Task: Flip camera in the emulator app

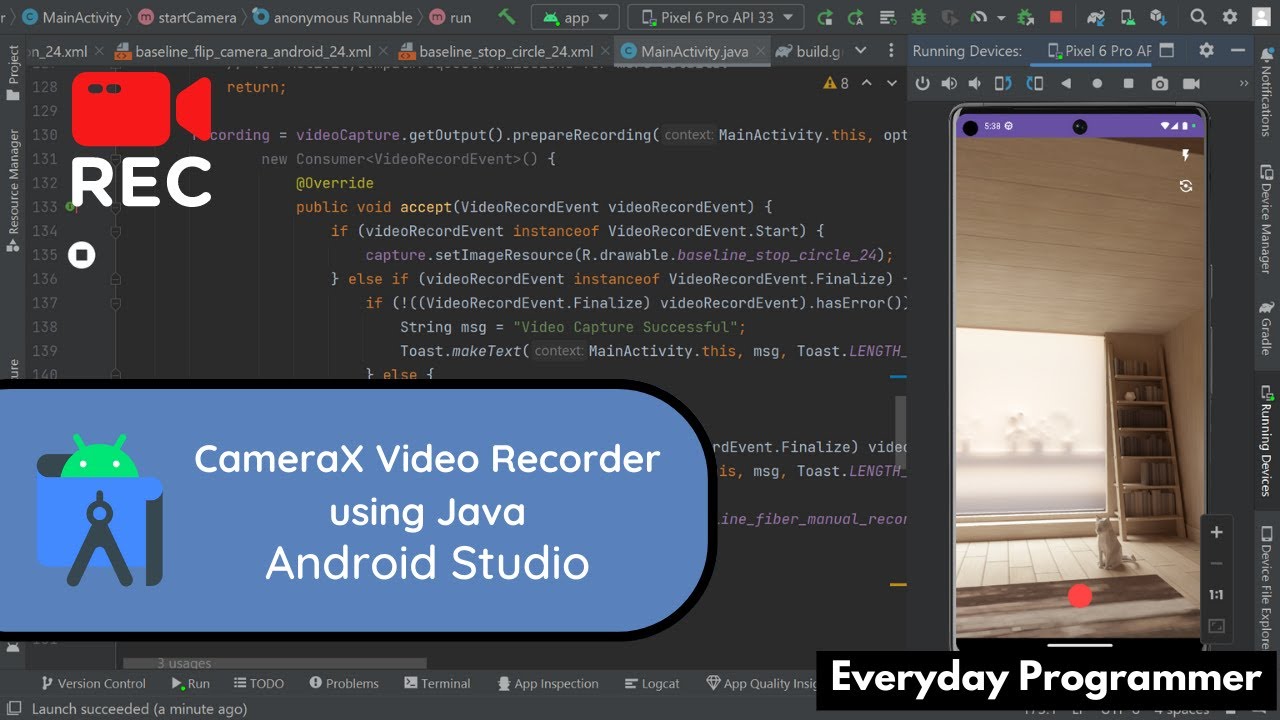Action: [1186, 186]
